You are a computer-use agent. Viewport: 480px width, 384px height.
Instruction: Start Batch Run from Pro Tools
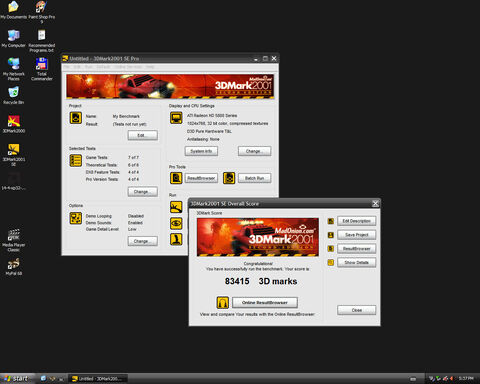tap(254, 178)
